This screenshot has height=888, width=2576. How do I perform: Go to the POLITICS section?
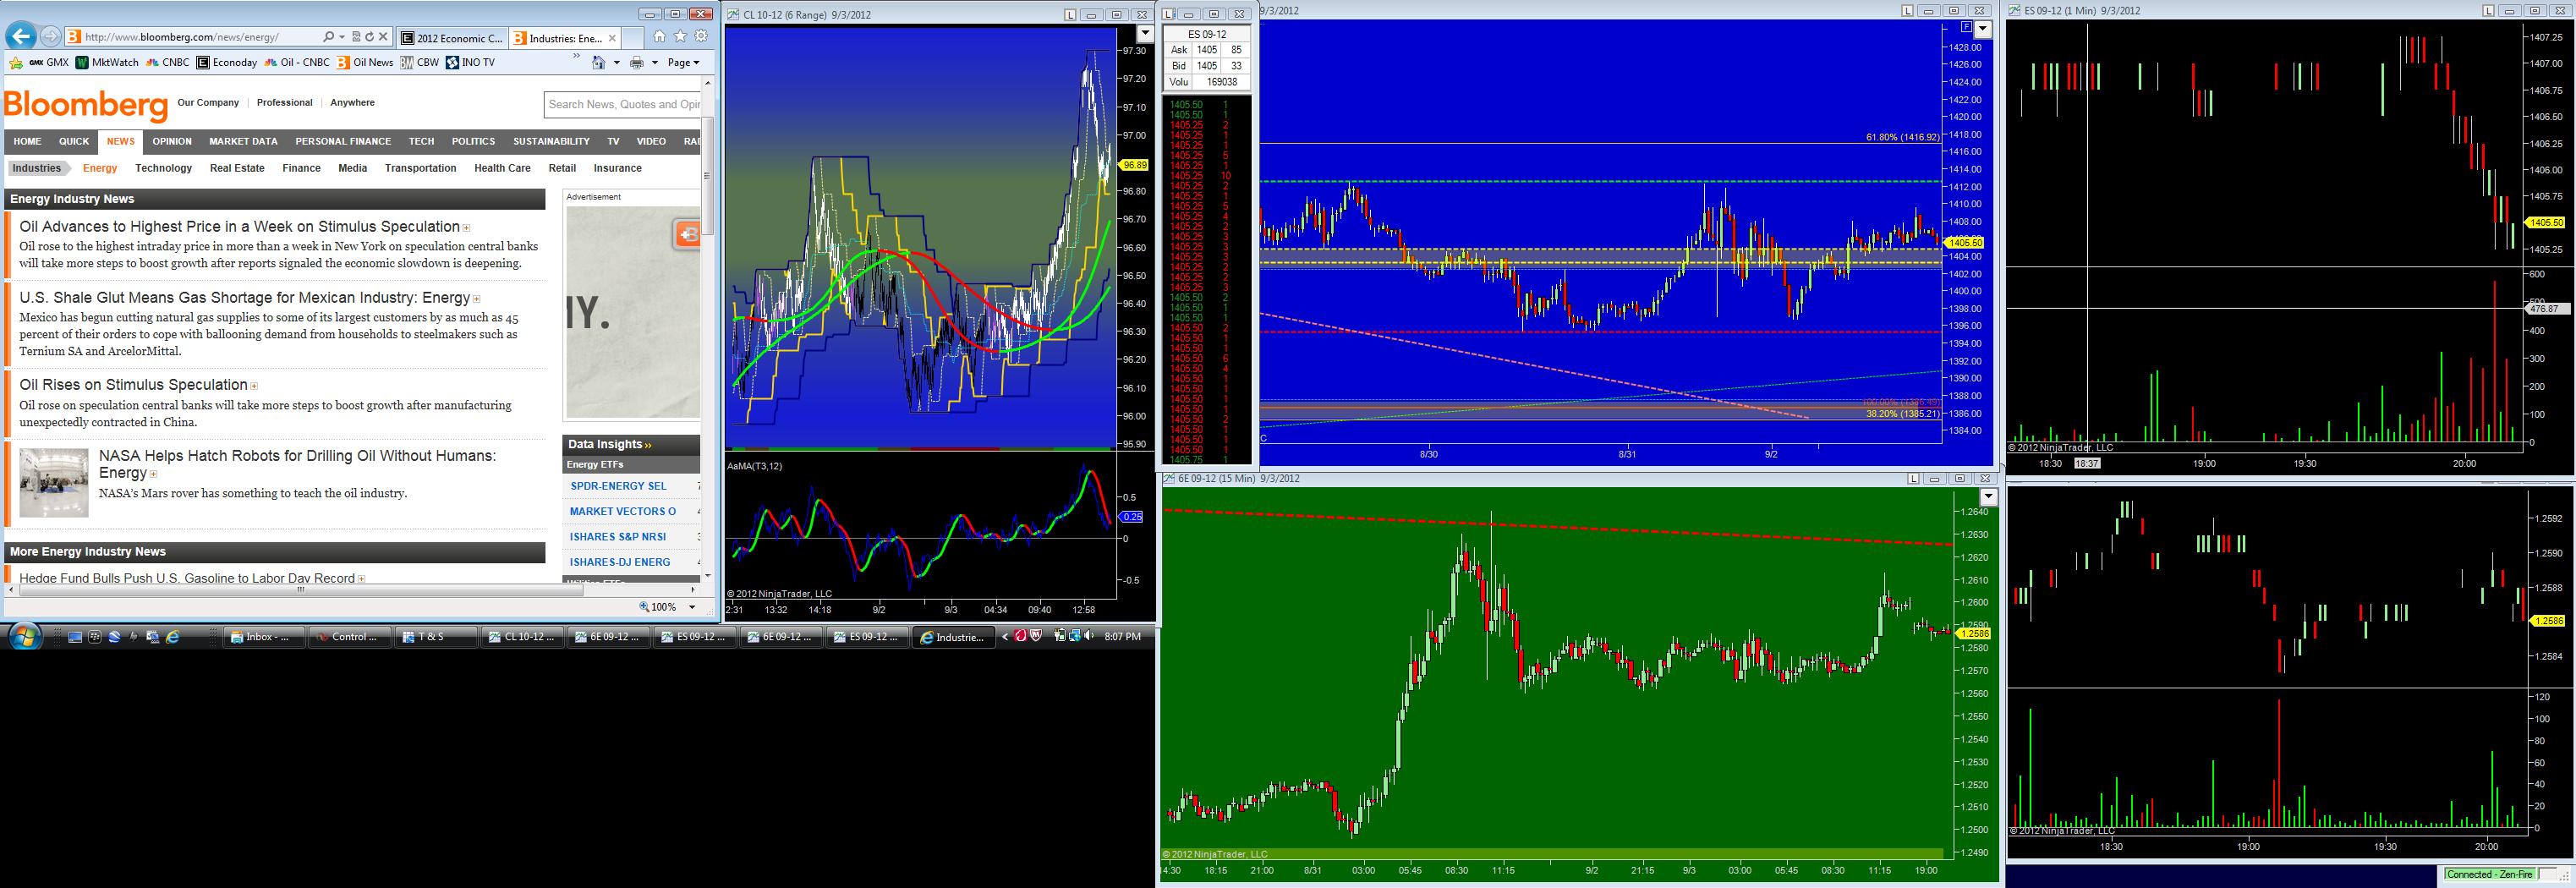(x=473, y=141)
